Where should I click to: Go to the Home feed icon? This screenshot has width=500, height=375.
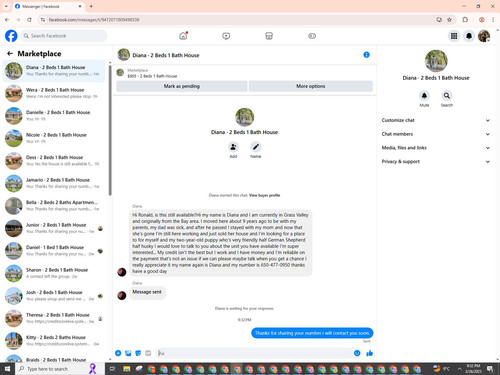[183, 36]
